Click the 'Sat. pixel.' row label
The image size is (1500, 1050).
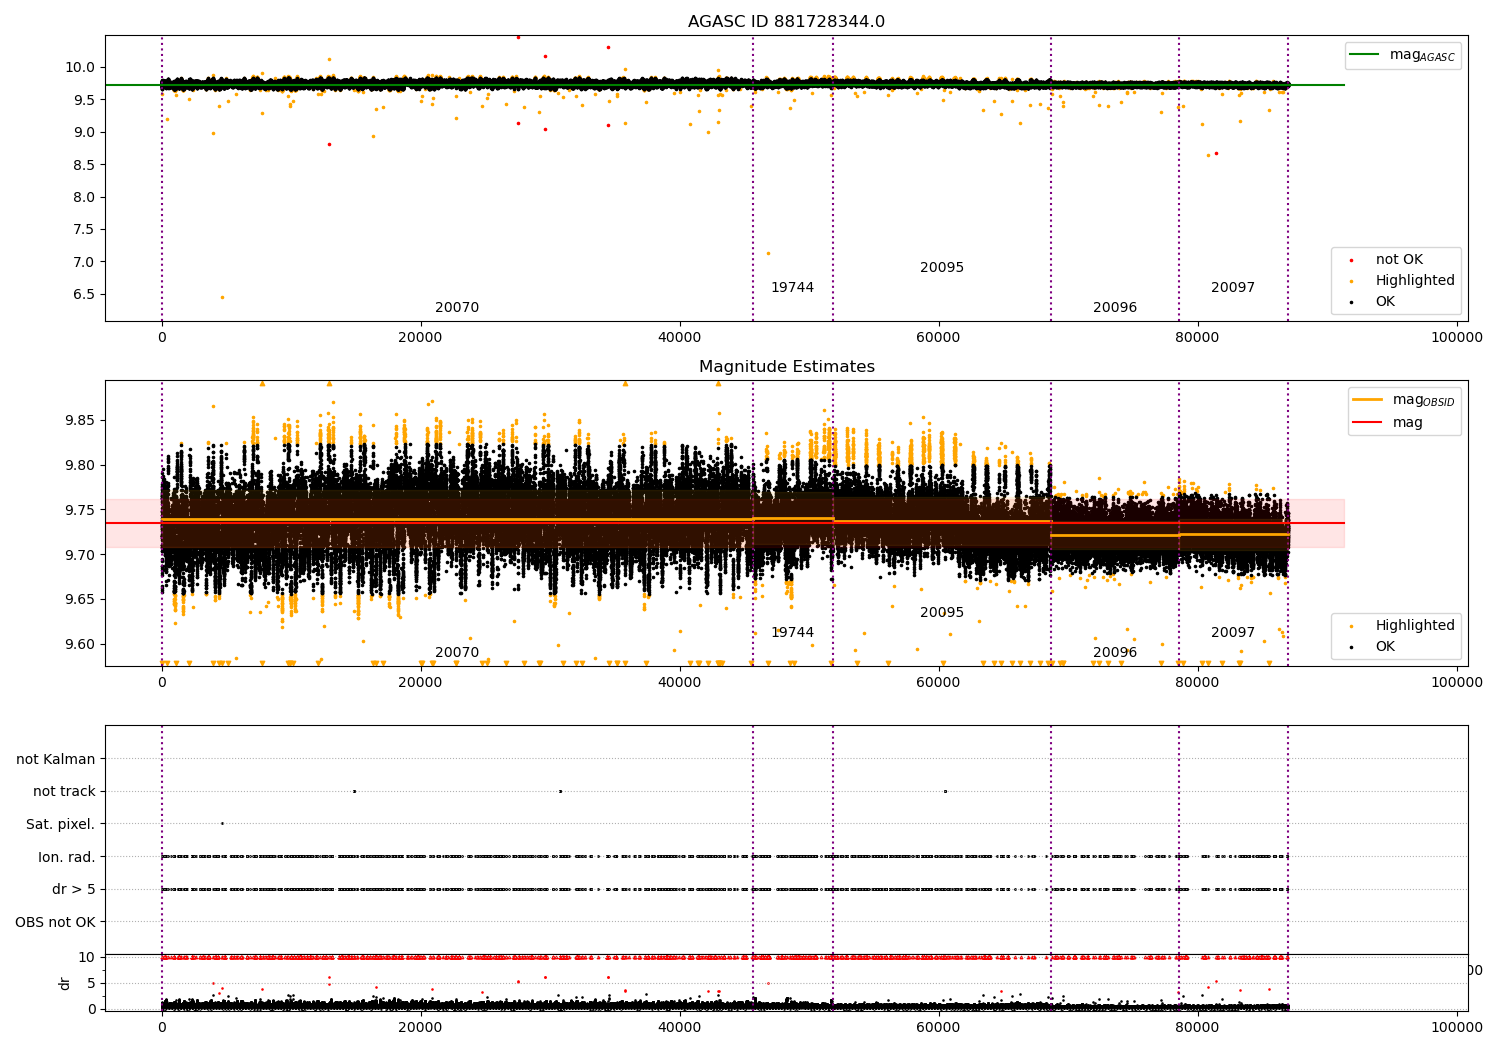[61, 824]
